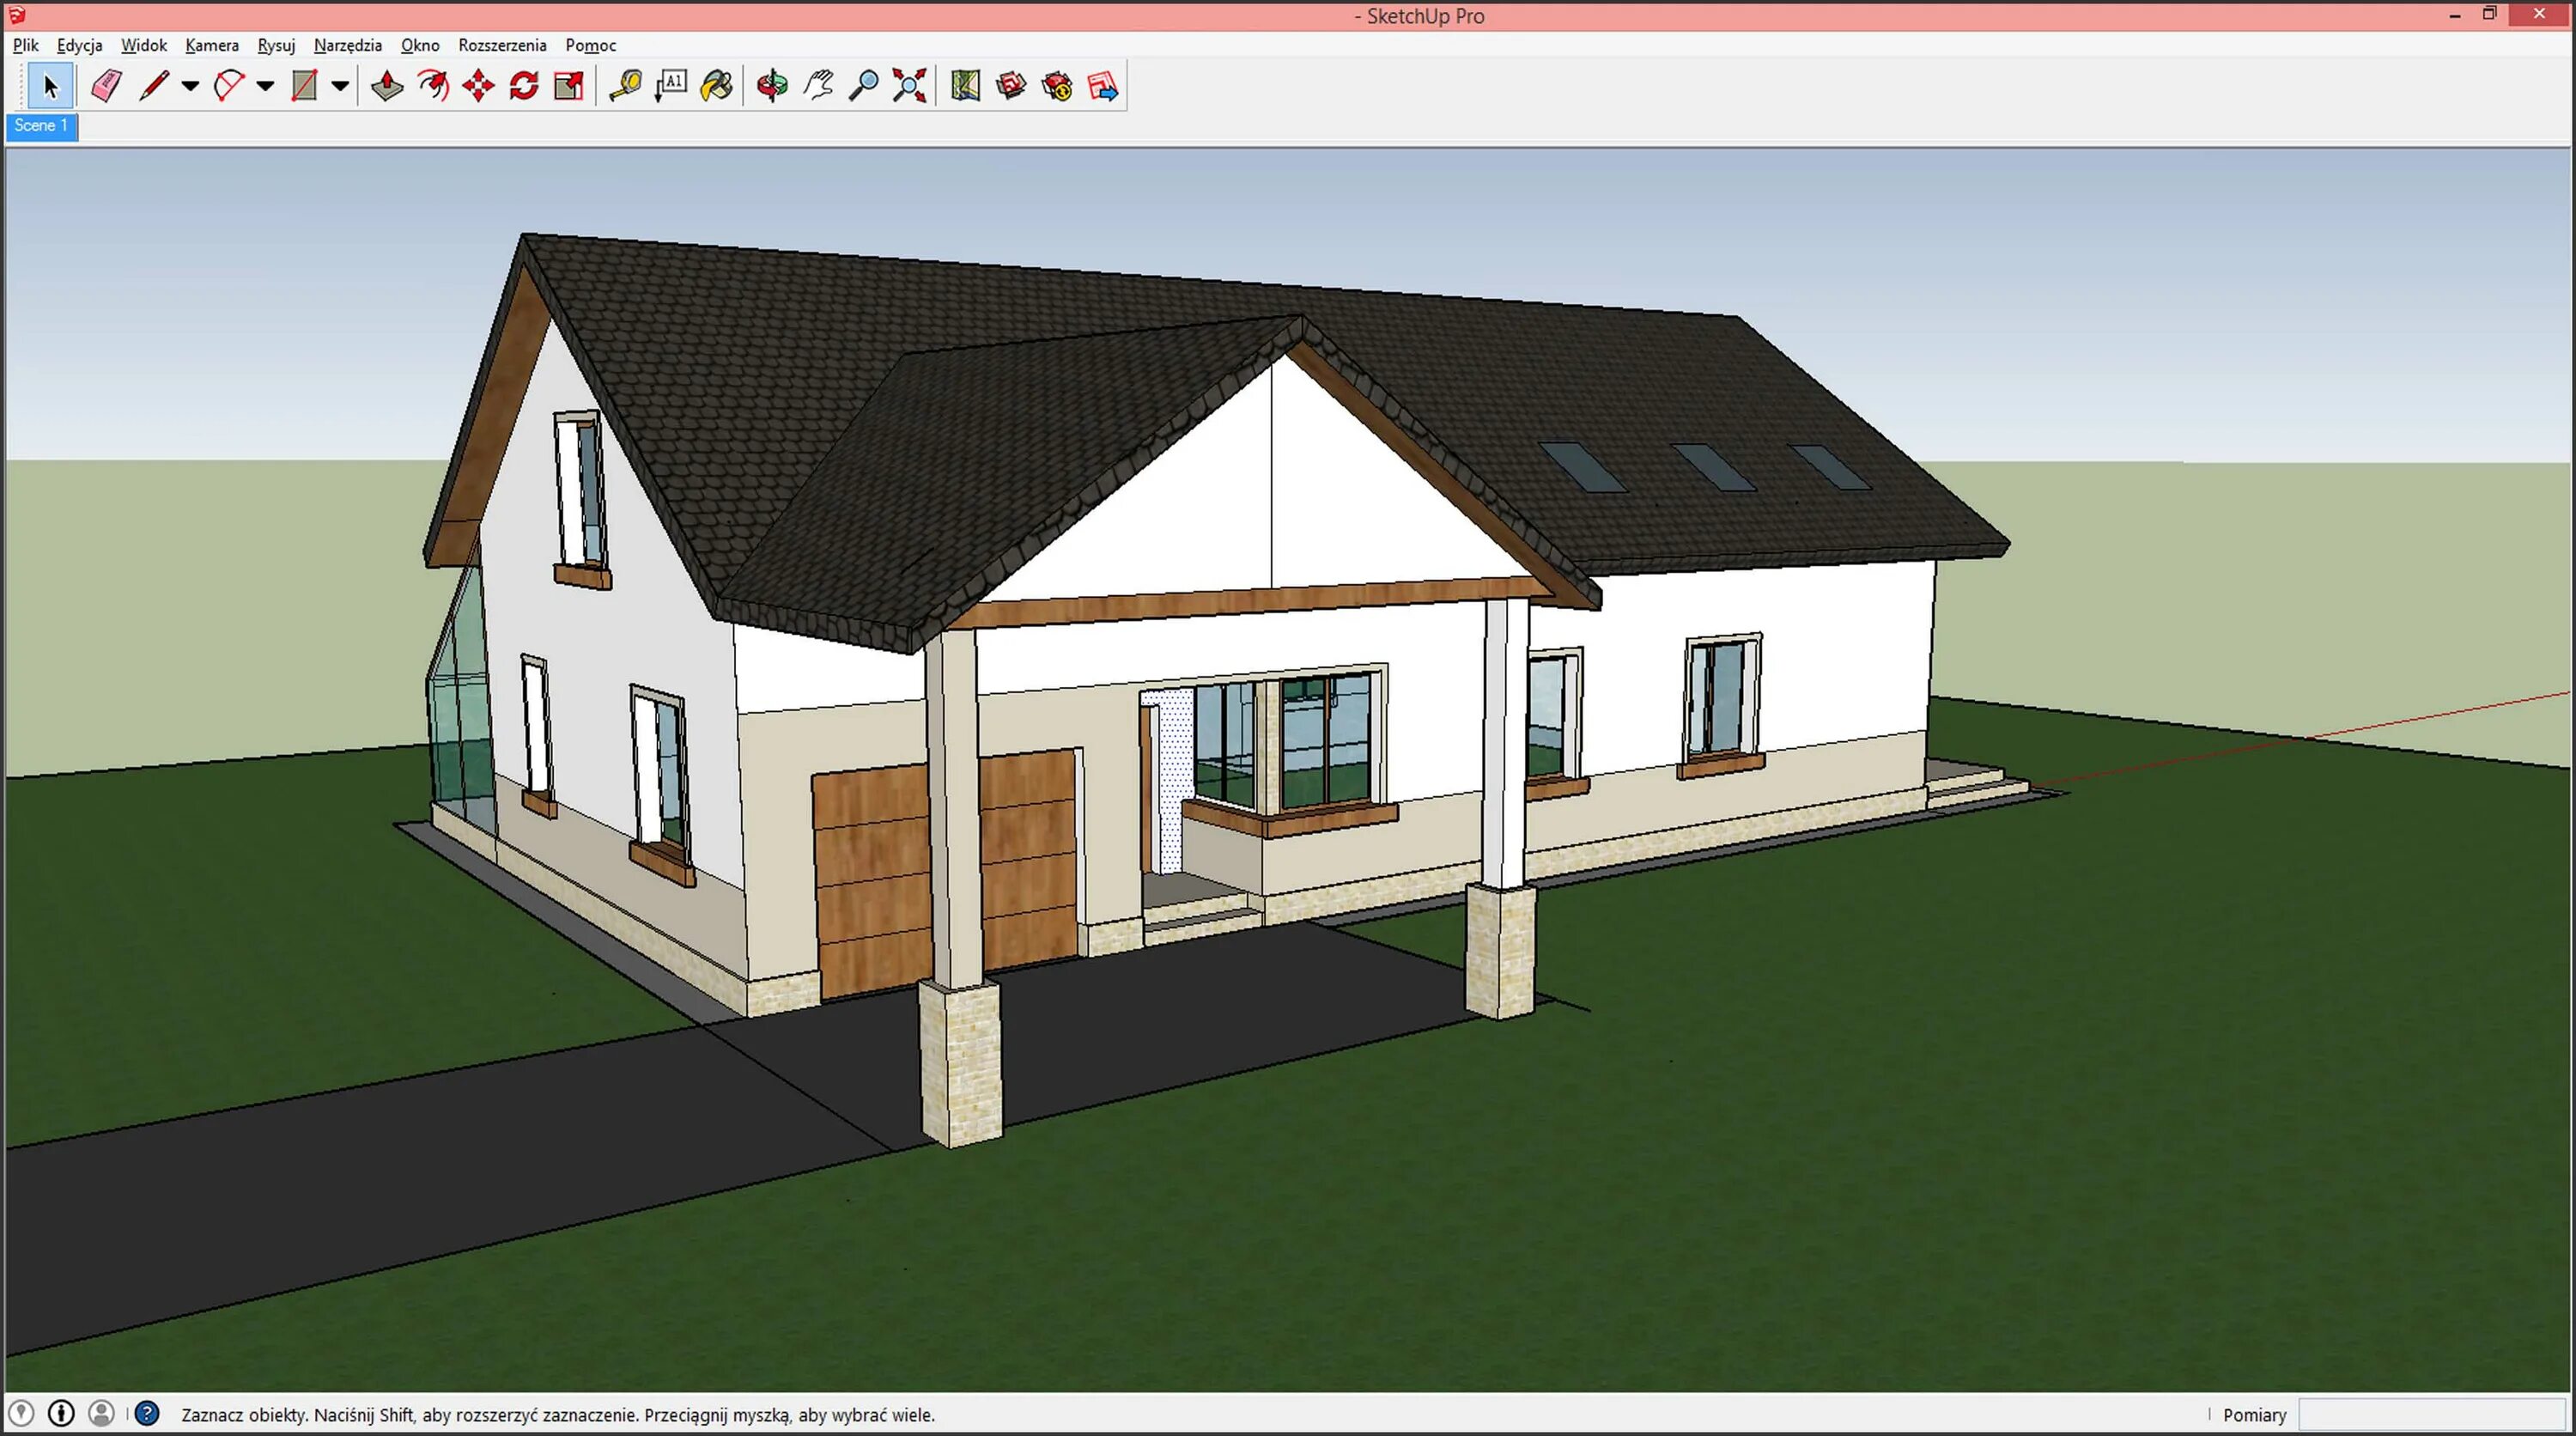Expand the Line tool dropdown arrow
Viewport: 2576px width, 1436px height.
point(190,86)
